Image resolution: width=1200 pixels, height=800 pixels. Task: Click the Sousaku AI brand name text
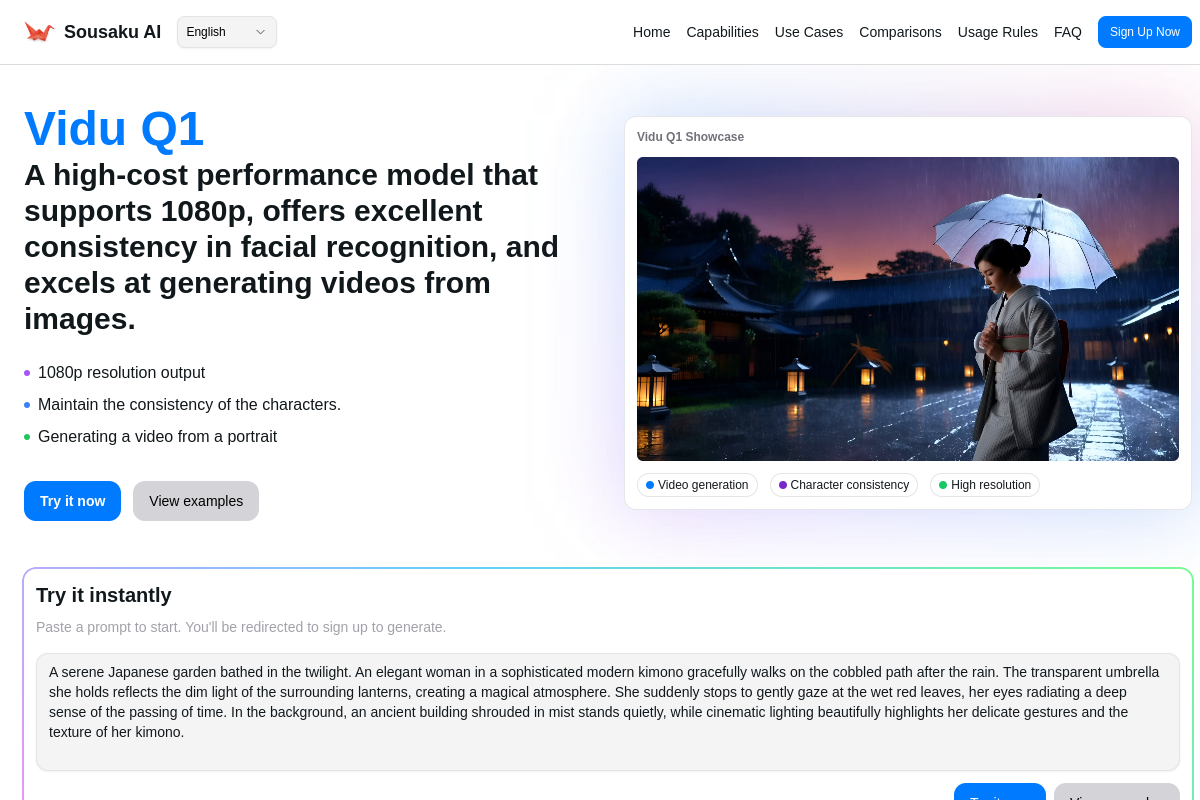[x=112, y=32]
